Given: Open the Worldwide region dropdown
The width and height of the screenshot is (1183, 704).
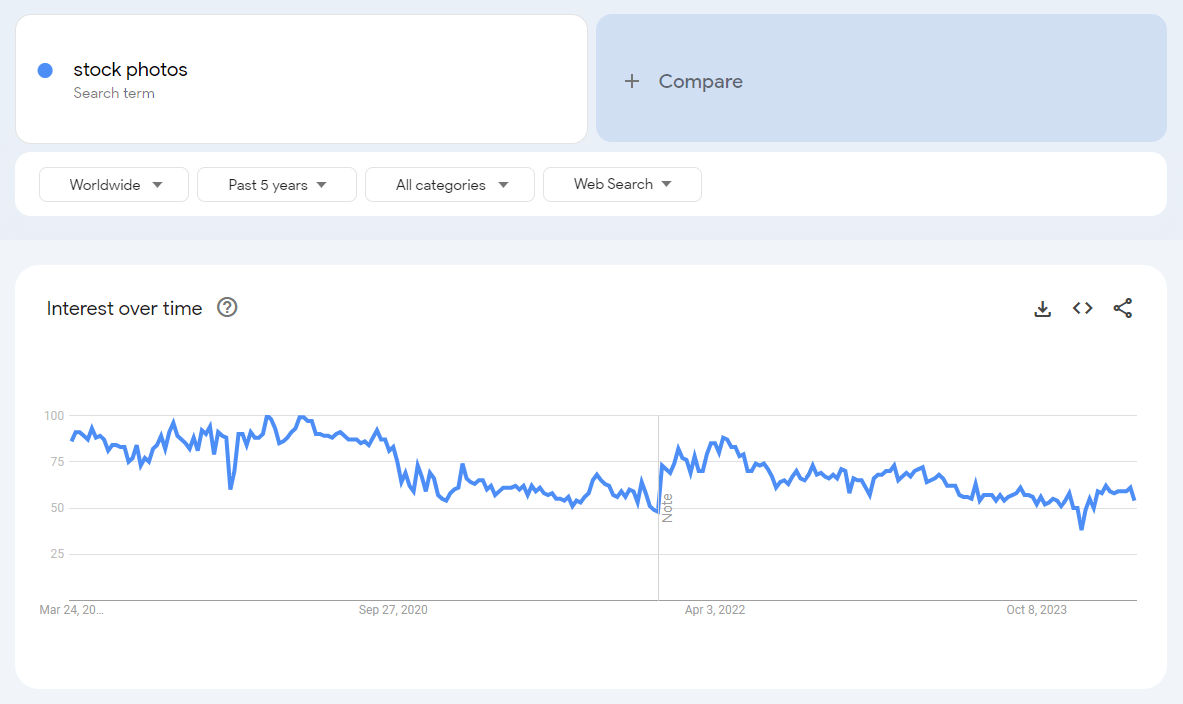Looking at the screenshot, I should tap(114, 185).
